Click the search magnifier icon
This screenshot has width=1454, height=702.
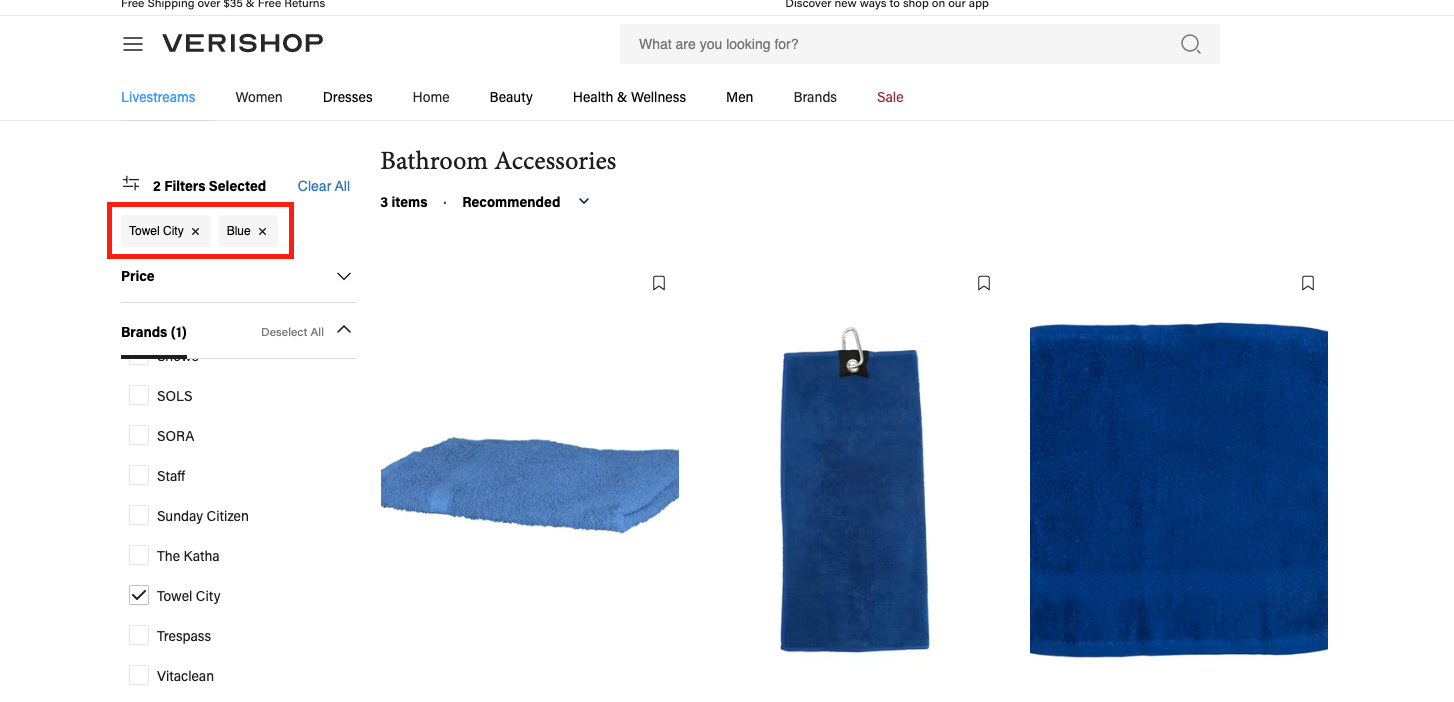1190,44
